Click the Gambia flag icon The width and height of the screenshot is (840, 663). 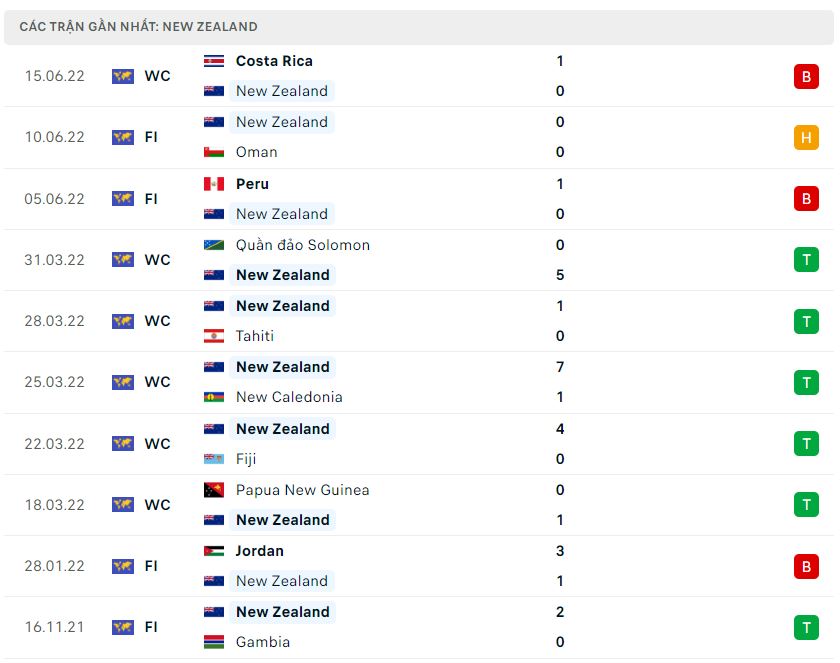(x=213, y=642)
